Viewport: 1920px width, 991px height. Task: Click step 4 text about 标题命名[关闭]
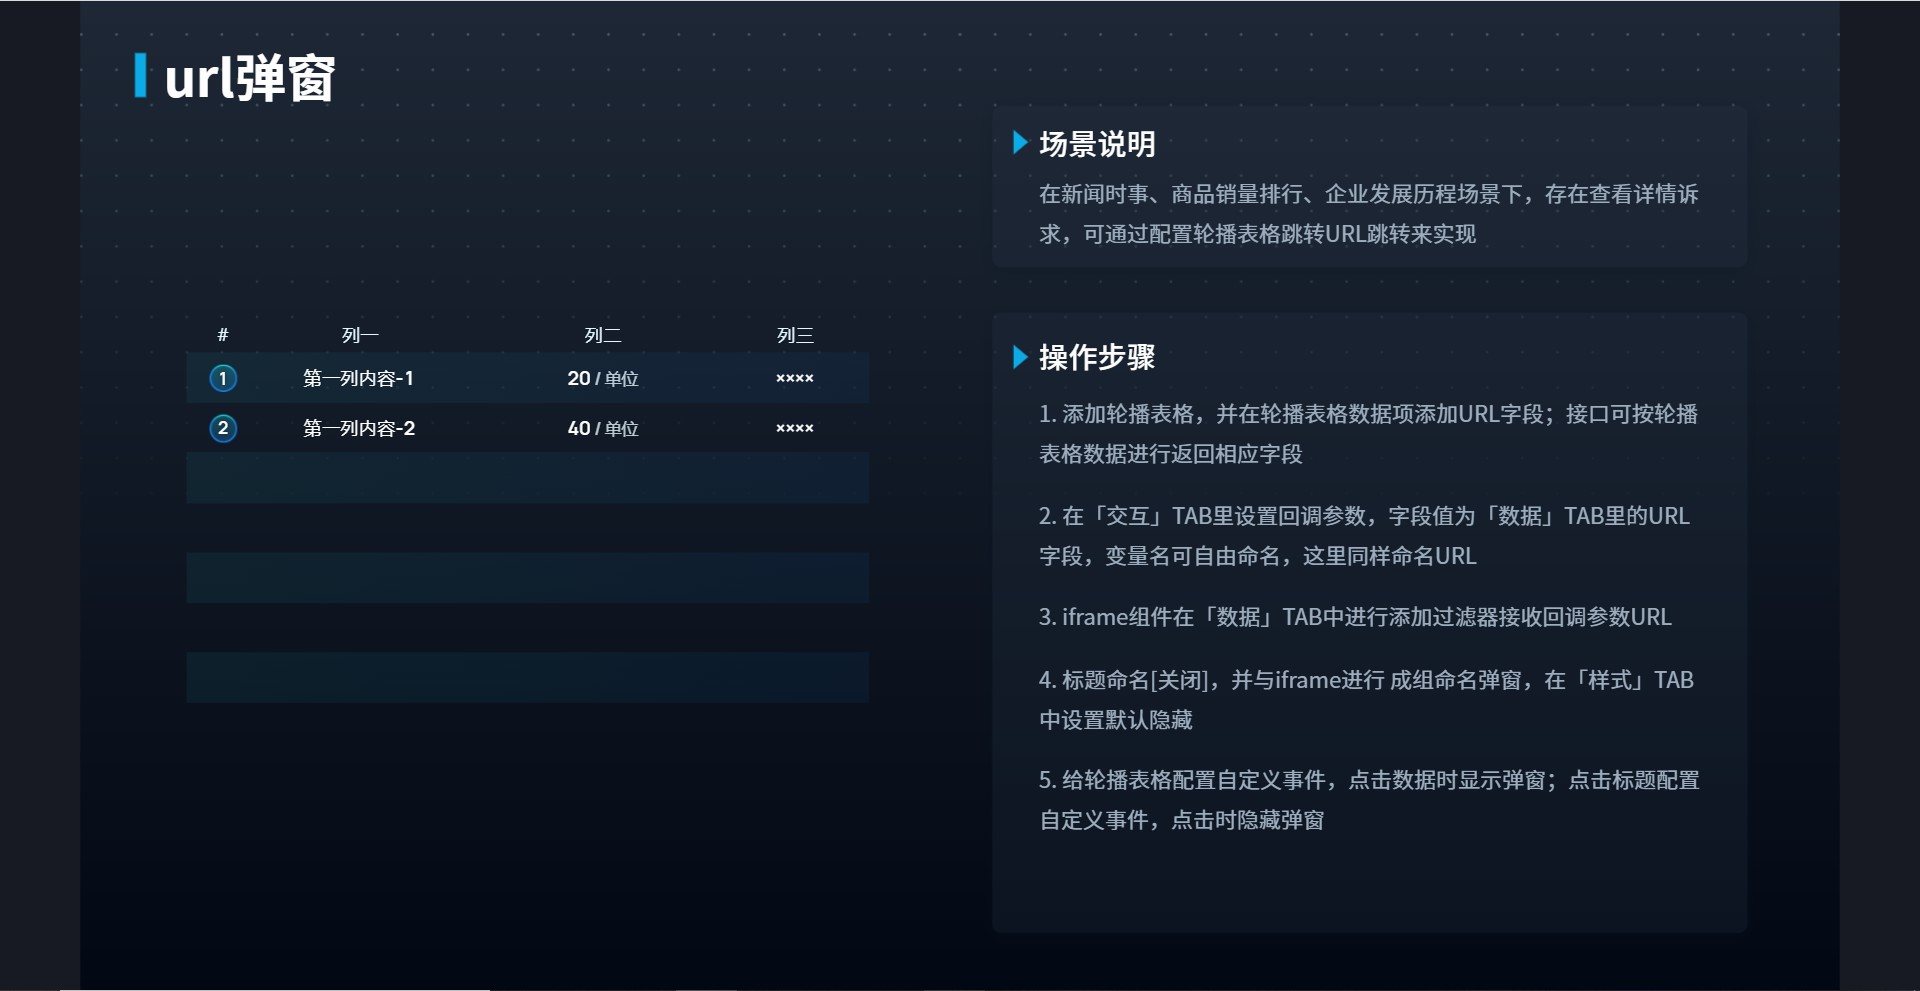(x=1366, y=700)
